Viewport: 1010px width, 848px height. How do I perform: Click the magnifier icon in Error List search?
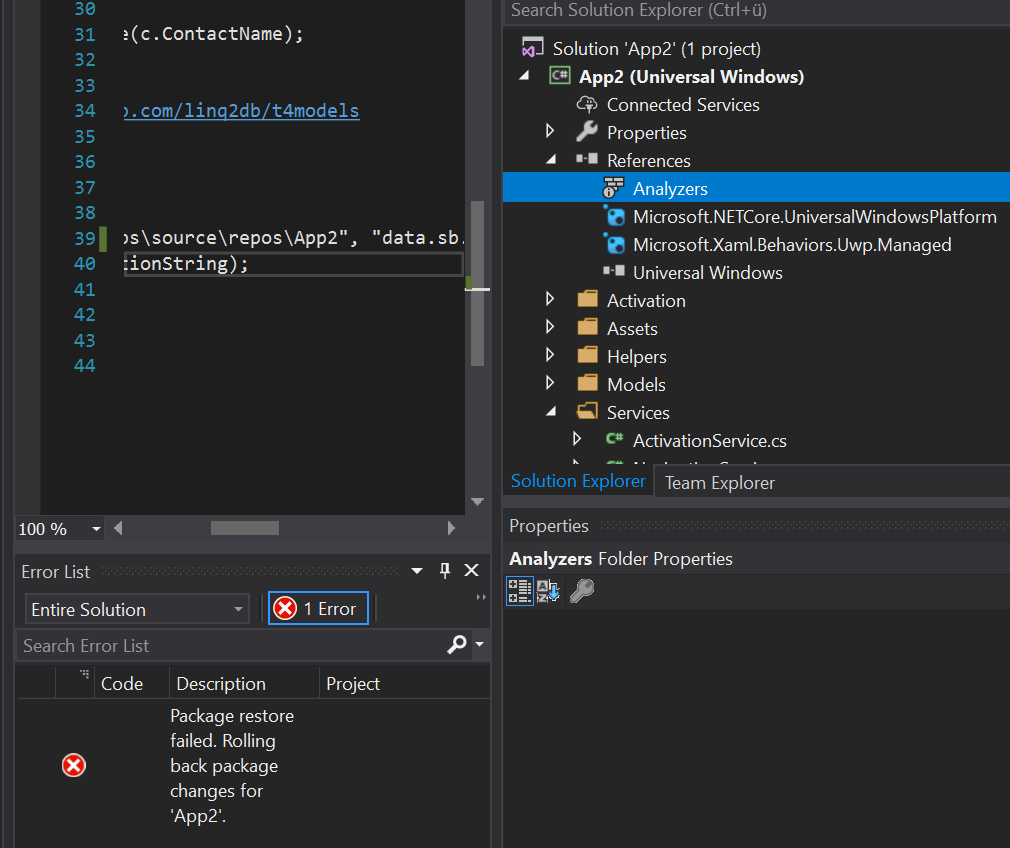pyautogui.click(x=456, y=645)
